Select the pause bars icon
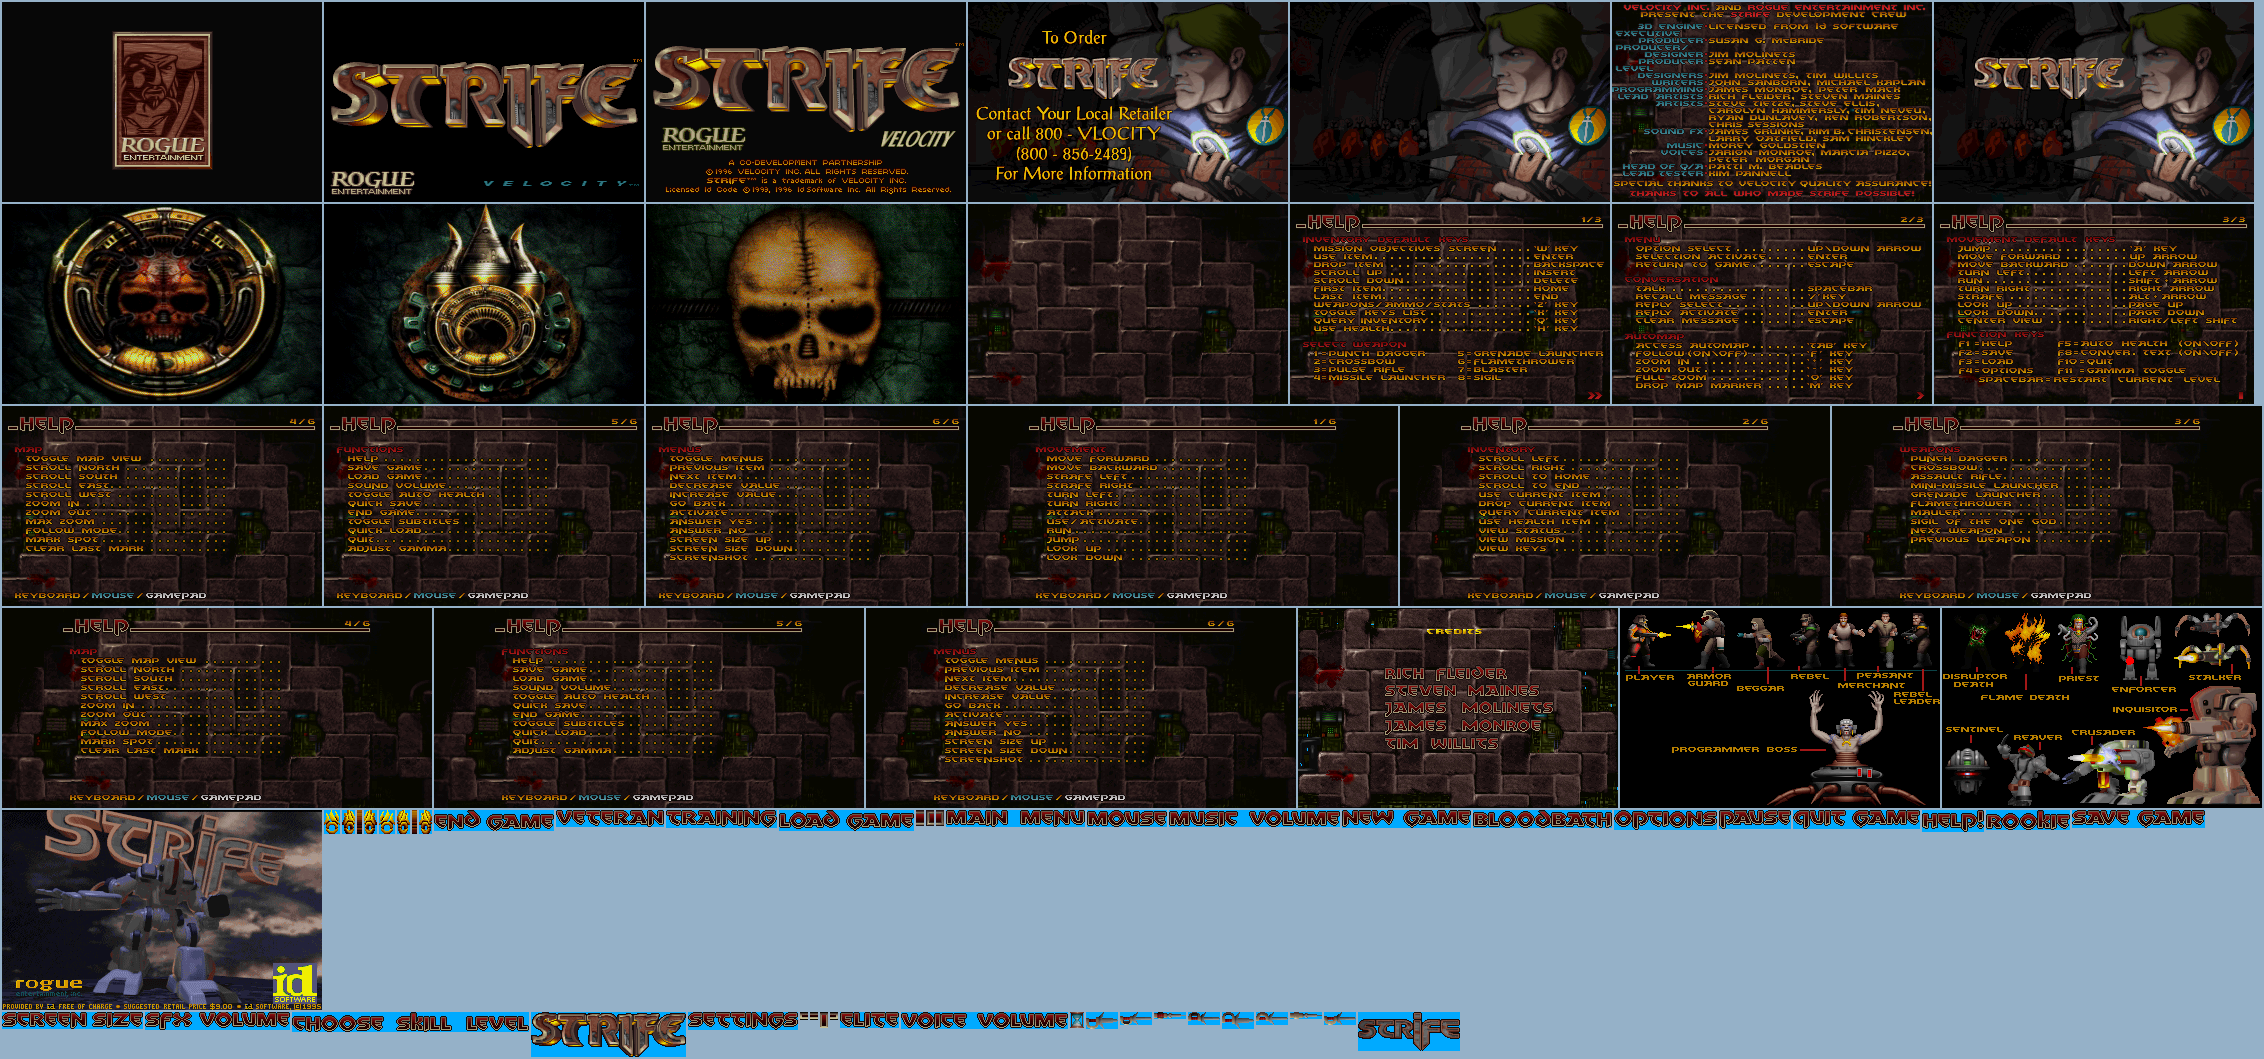 (x=929, y=818)
